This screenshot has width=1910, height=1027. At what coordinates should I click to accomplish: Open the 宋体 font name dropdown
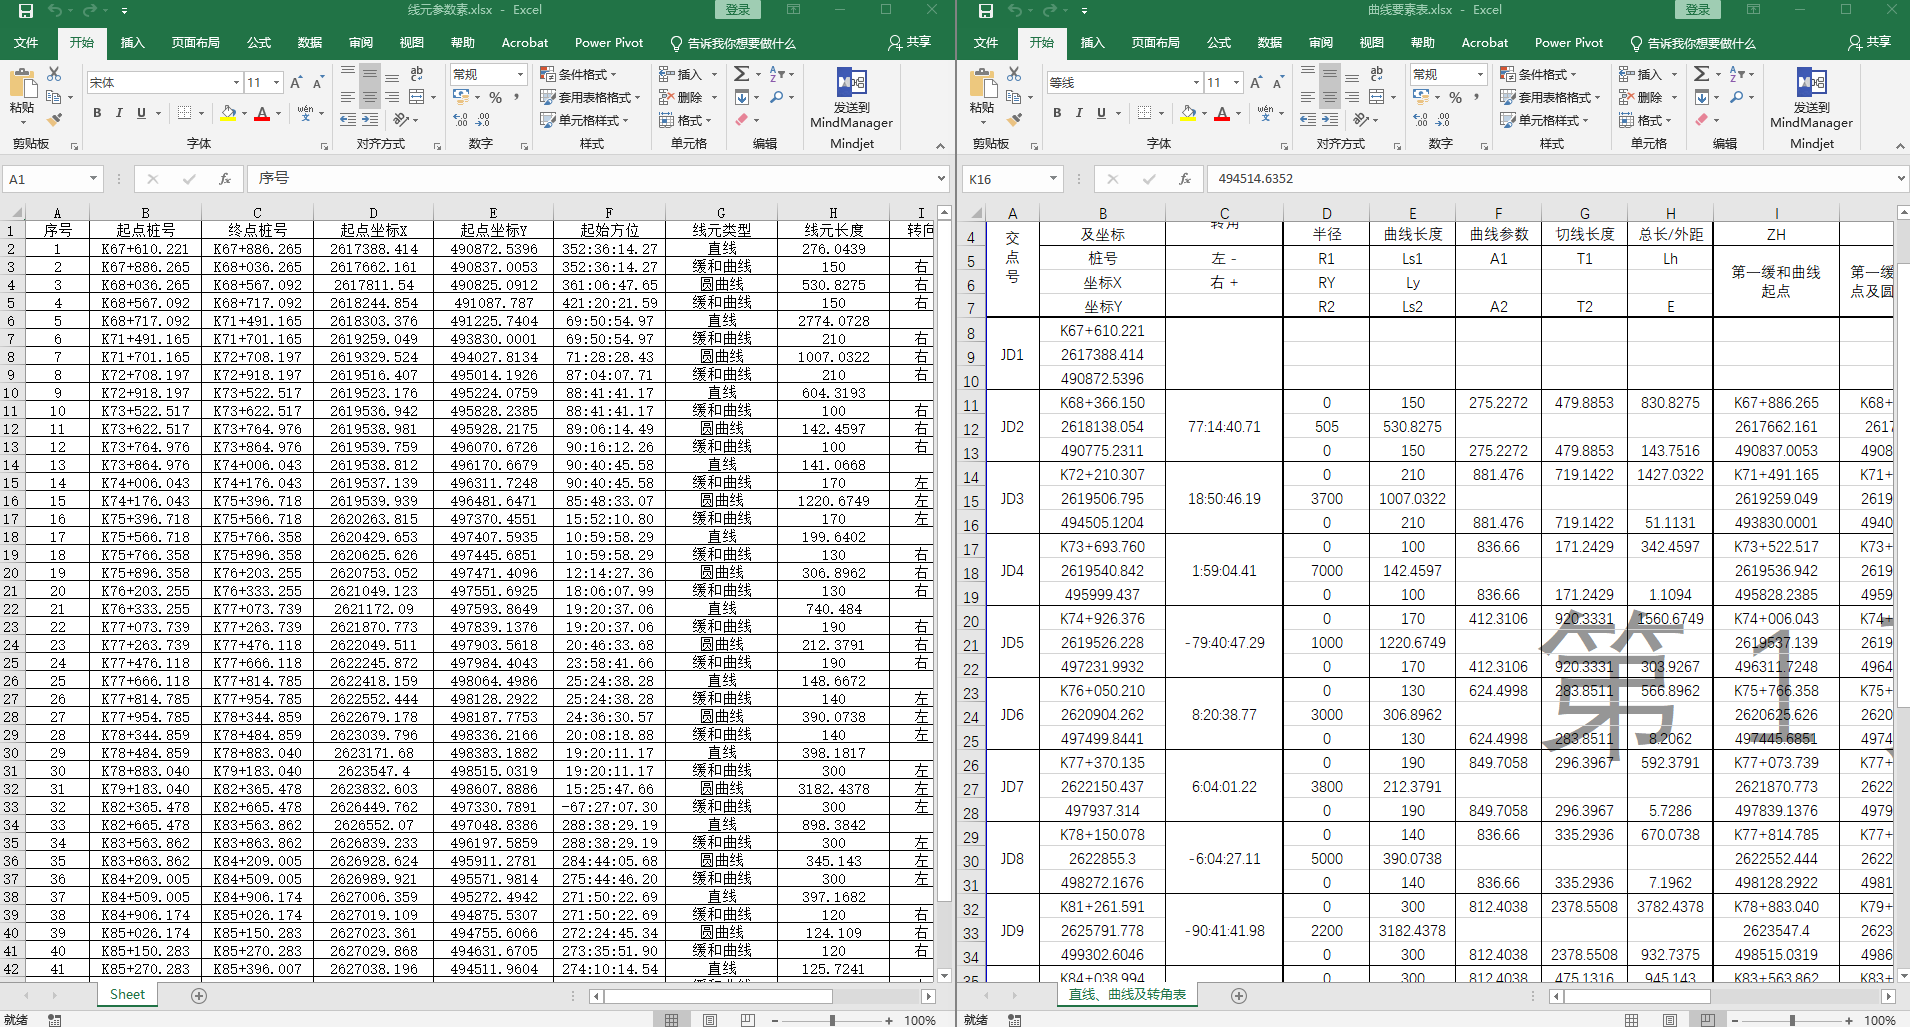pos(236,83)
